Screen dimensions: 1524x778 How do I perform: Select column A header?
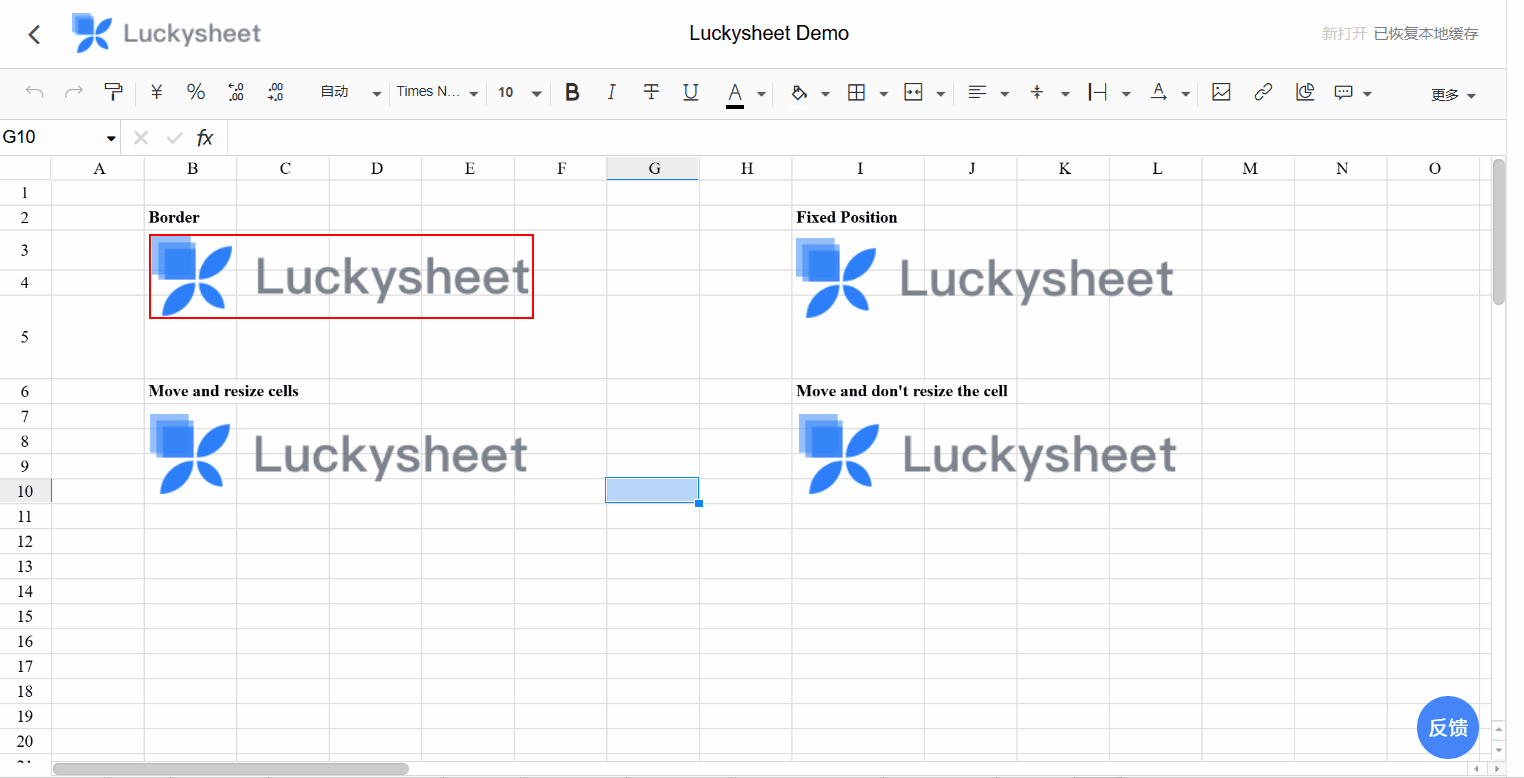[x=98, y=168]
